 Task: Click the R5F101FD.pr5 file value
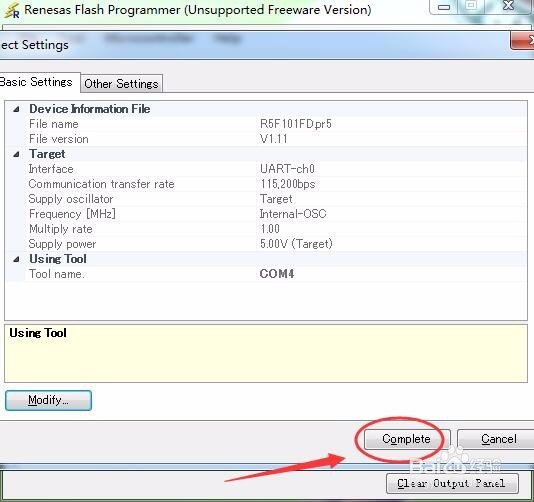pyautogui.click(x=296, y=124)
